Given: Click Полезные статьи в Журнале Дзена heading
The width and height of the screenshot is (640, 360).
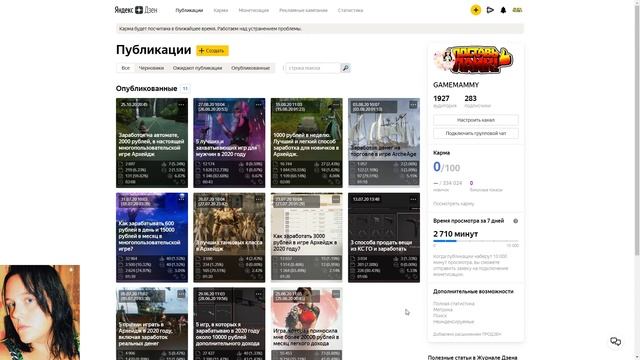Looking at the screenshot, I should point(472,357).
